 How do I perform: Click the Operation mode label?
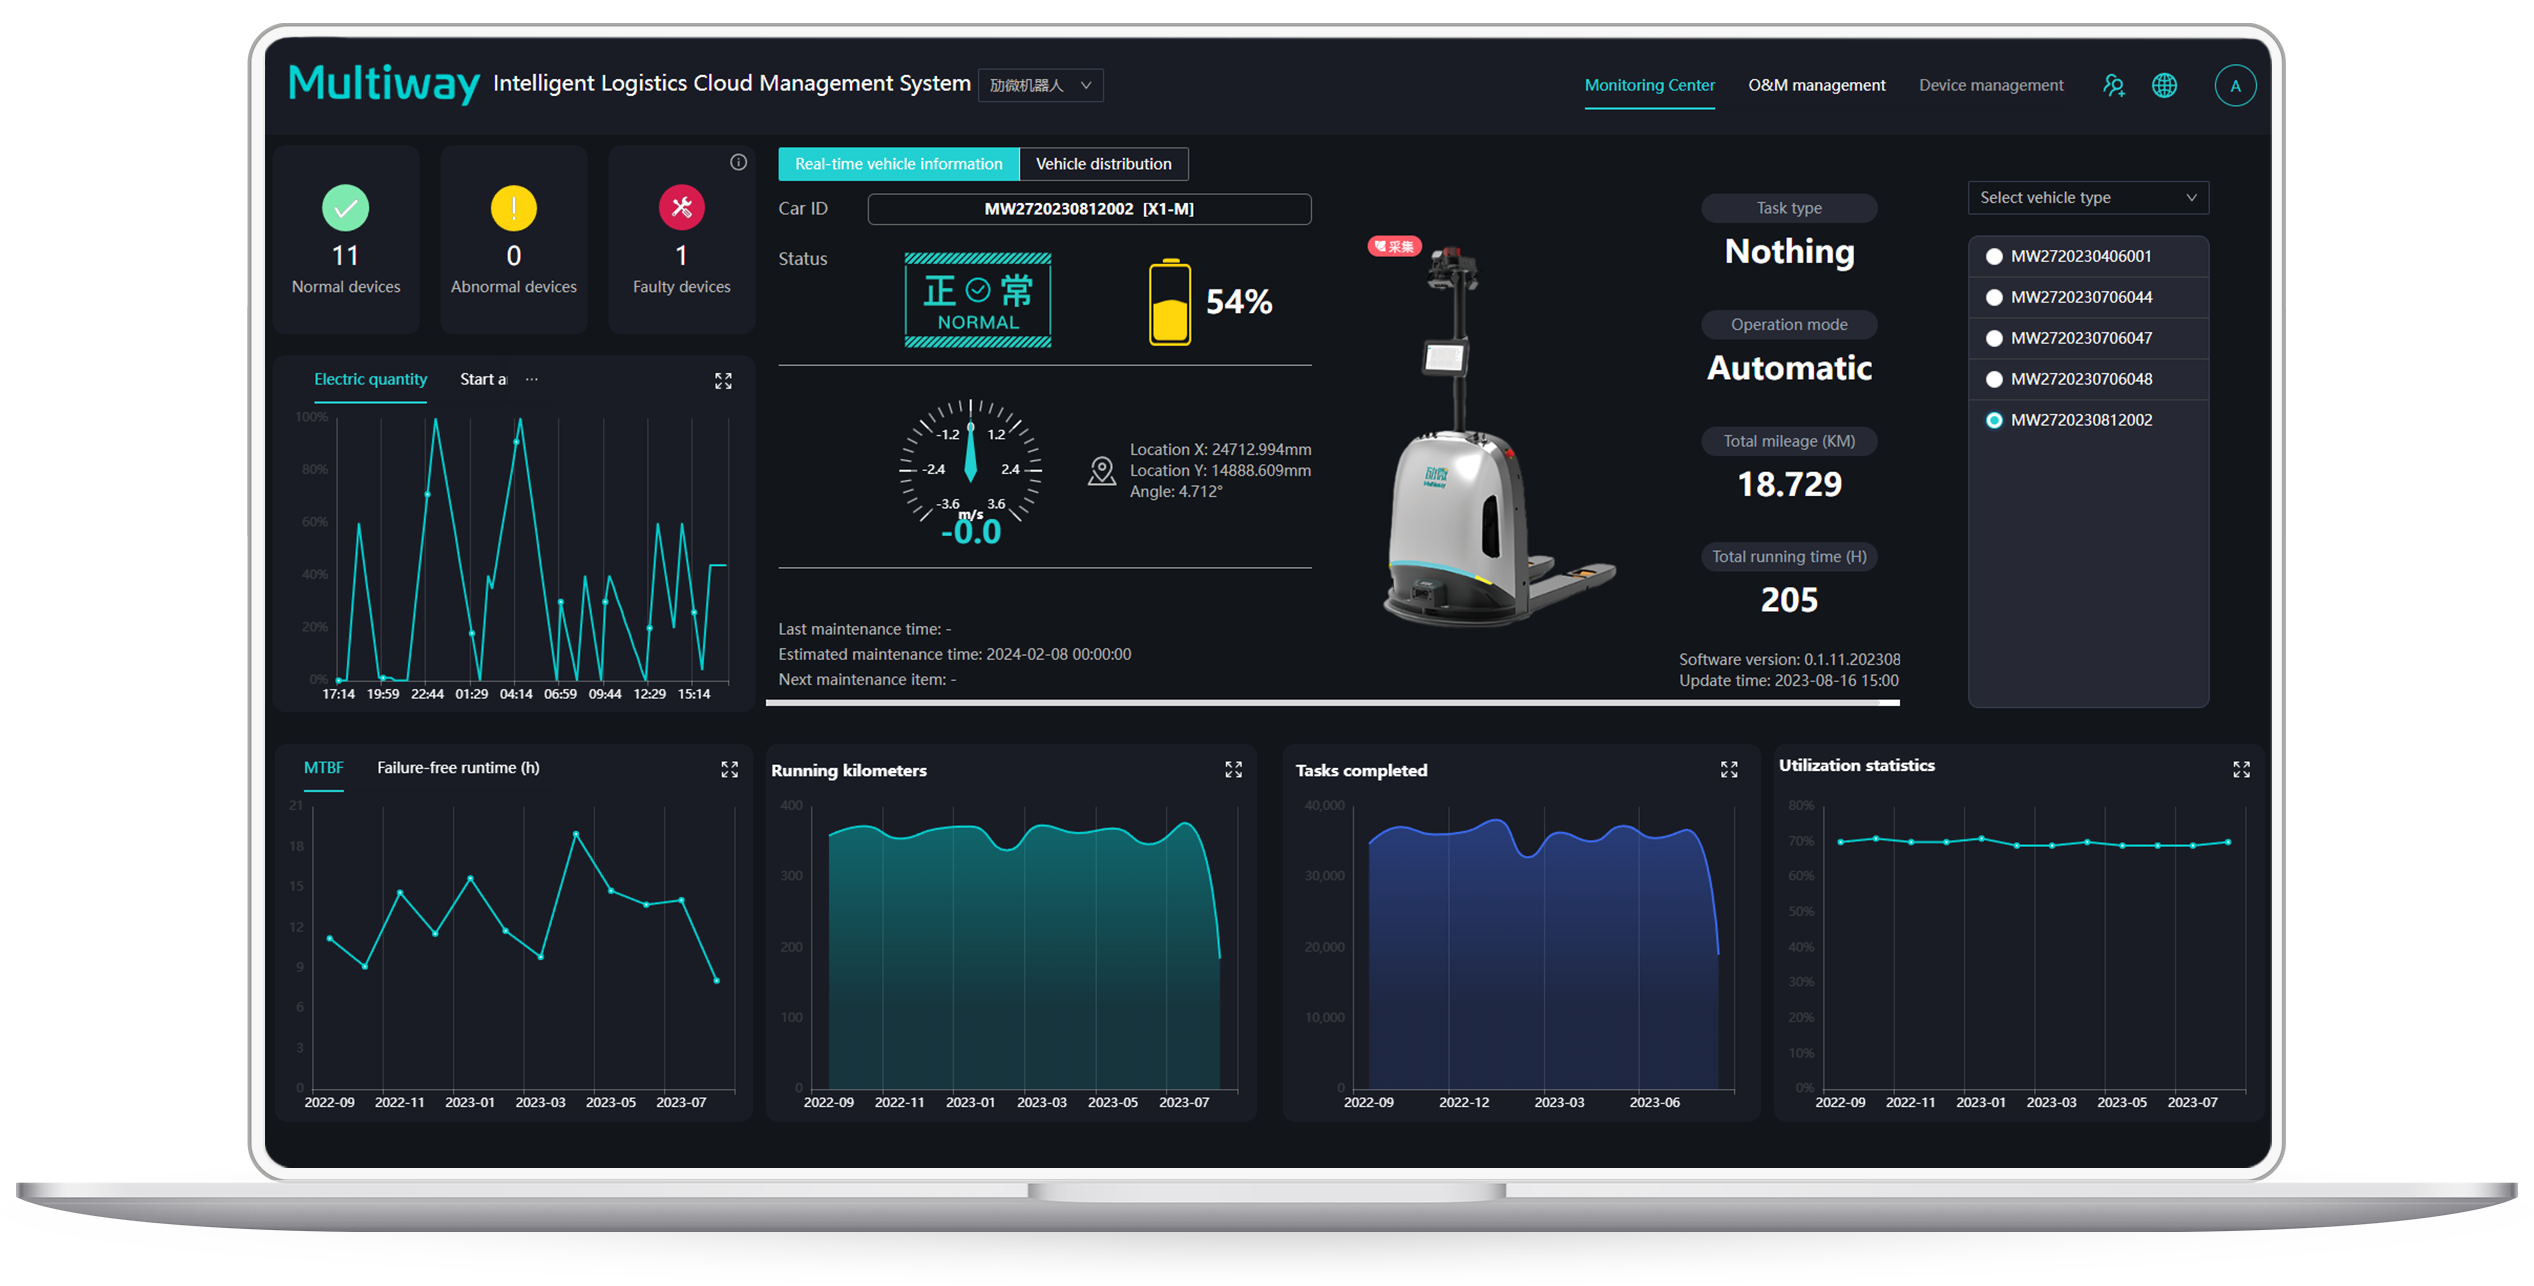(x=1789, y=325)
